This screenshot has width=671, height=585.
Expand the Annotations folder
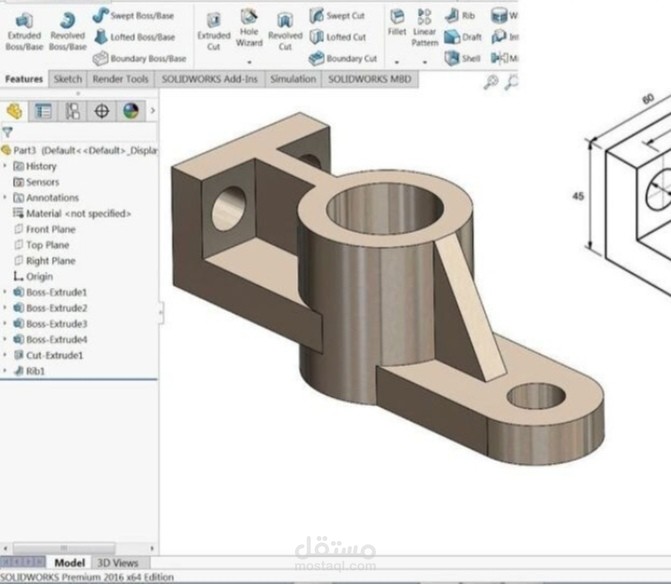tap(5, 197)
